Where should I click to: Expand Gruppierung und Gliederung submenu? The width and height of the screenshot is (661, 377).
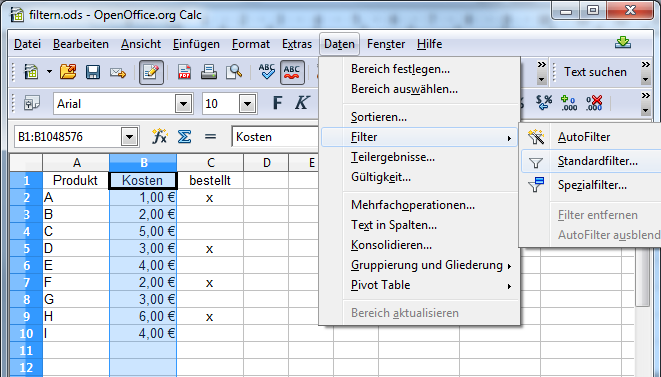click(x=419, y=265)
